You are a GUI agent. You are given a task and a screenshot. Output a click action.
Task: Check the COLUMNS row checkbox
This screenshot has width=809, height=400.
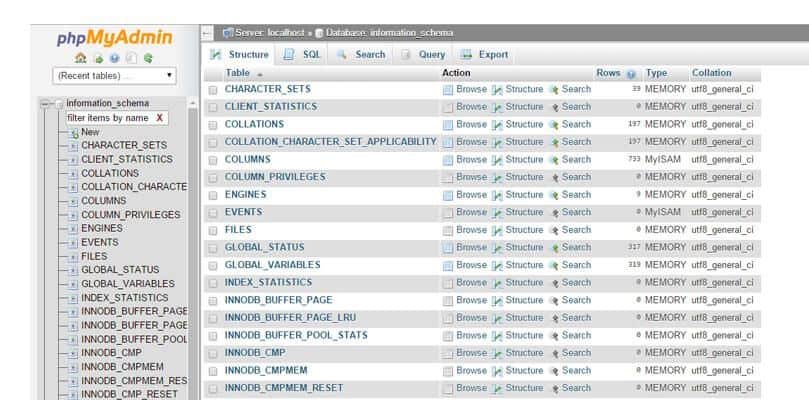(213, 161)
